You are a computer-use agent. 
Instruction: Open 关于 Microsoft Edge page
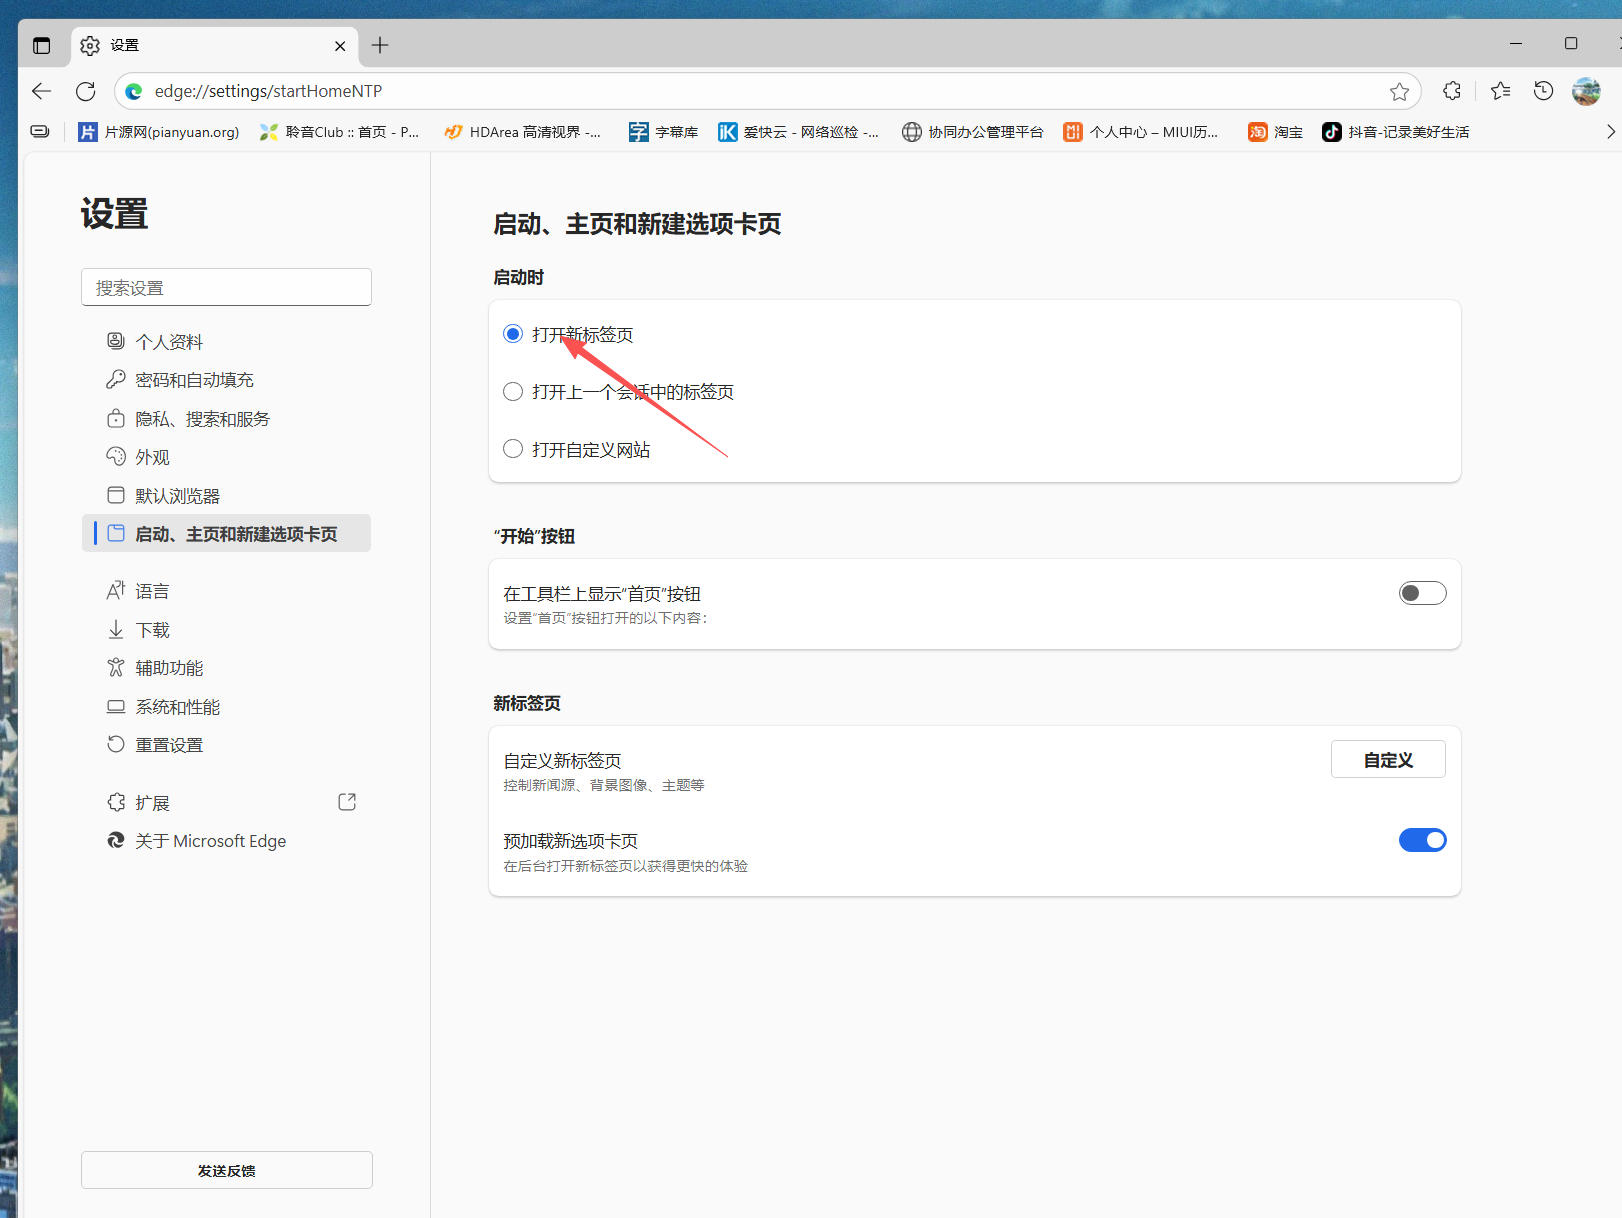click(226, 841)
